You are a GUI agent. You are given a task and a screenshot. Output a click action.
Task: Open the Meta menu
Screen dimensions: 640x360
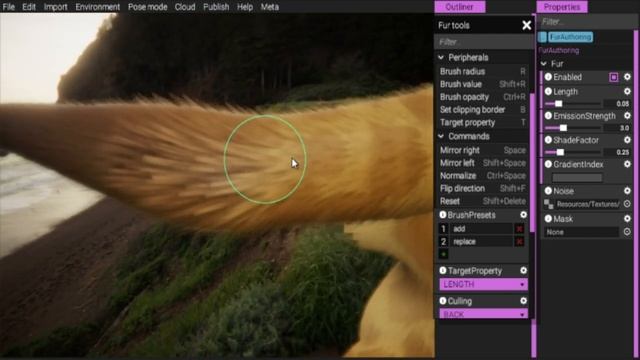coord(270,7)
